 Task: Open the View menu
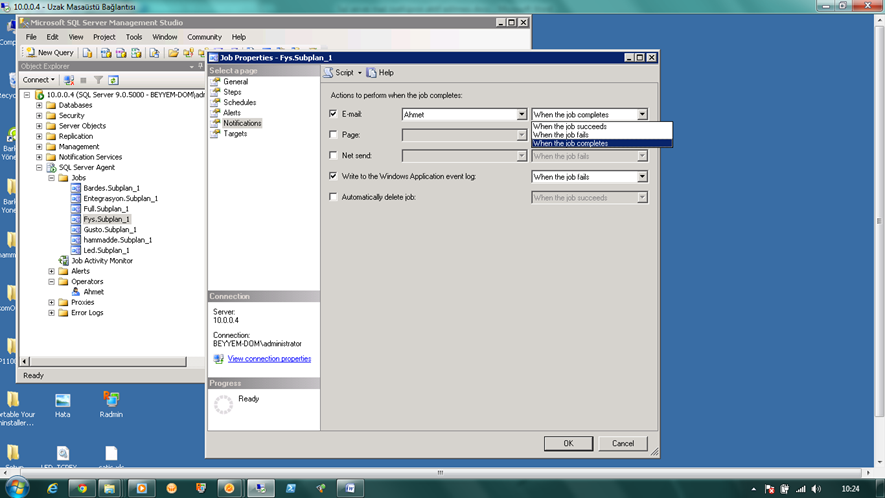(x=76, y=37)
